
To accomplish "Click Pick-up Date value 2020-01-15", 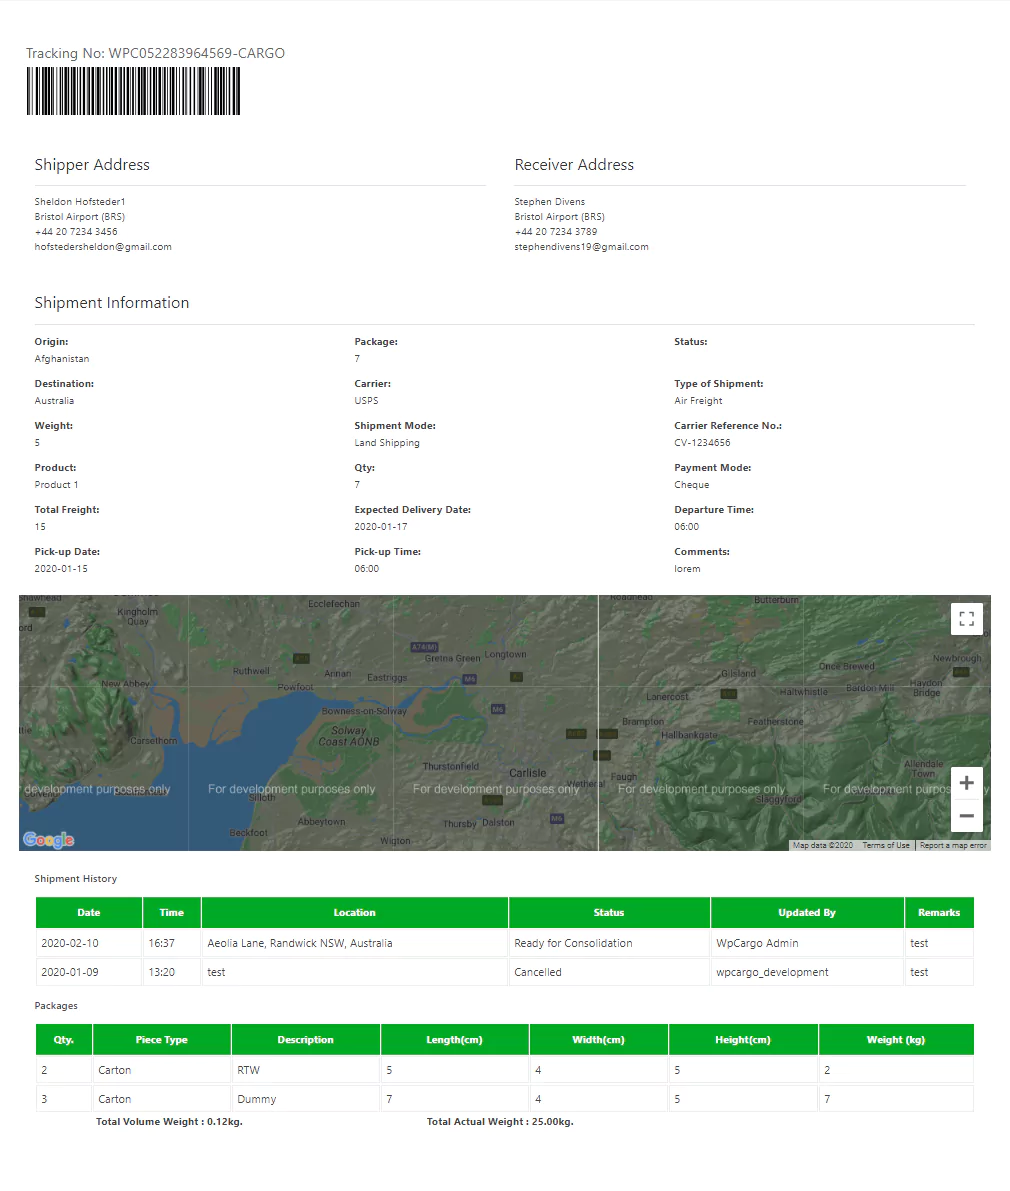I will coord(61,569).
